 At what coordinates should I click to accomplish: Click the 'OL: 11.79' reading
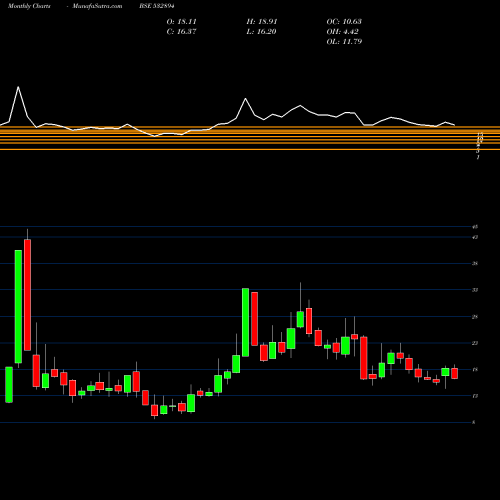tap(344, 42)
